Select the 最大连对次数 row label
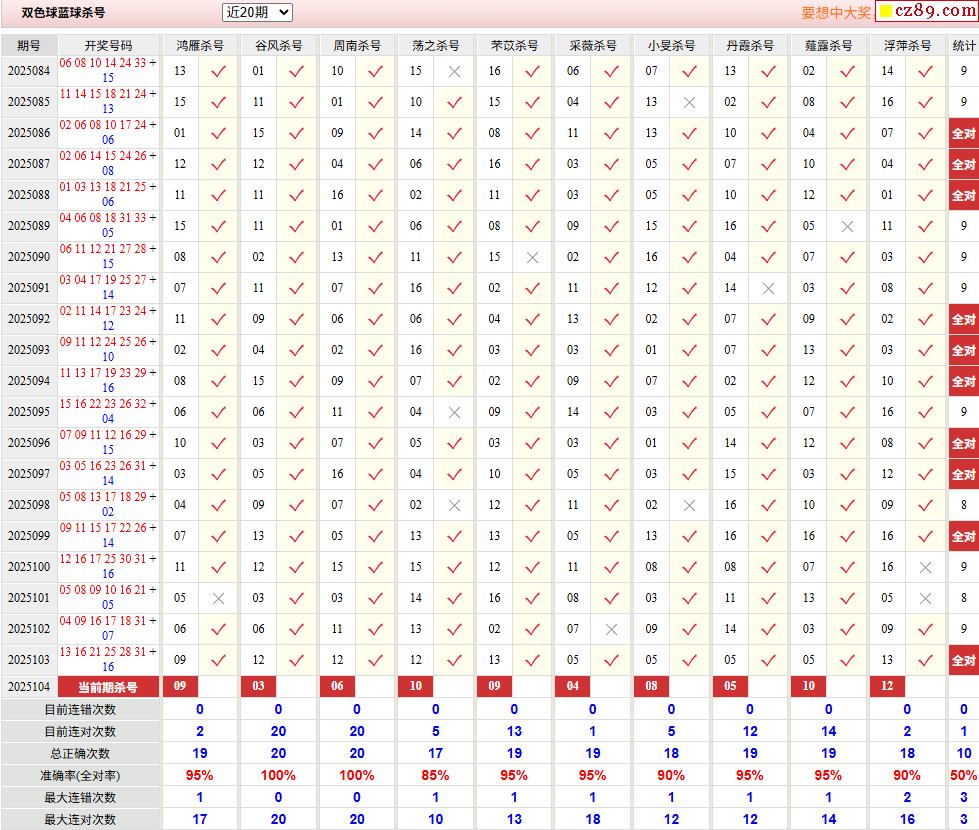979x830 pixels. click(x=81, y=819)
